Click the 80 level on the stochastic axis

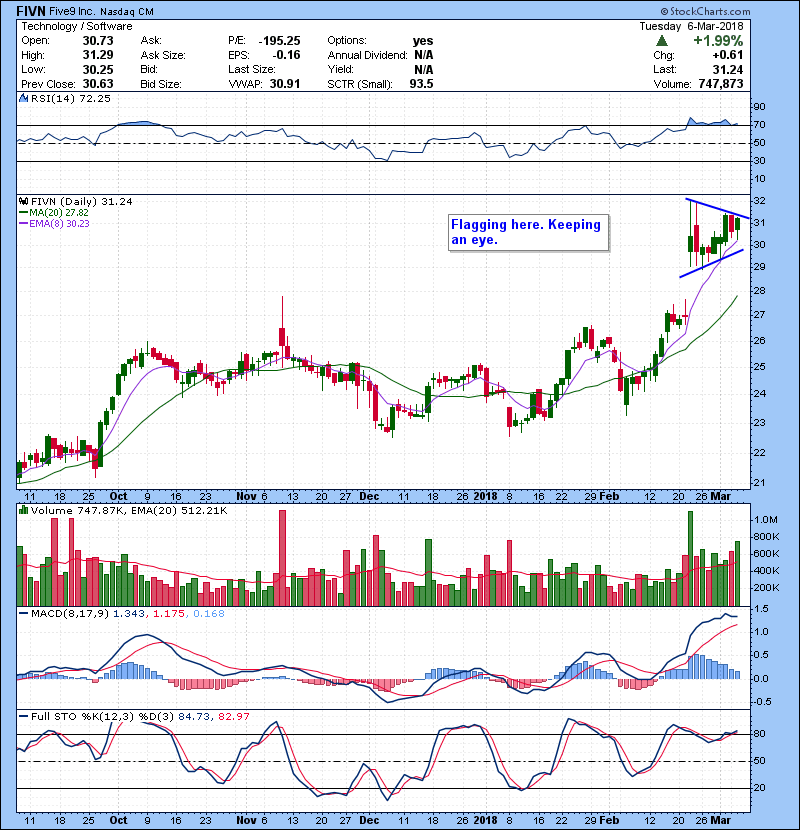coord(759,734)
